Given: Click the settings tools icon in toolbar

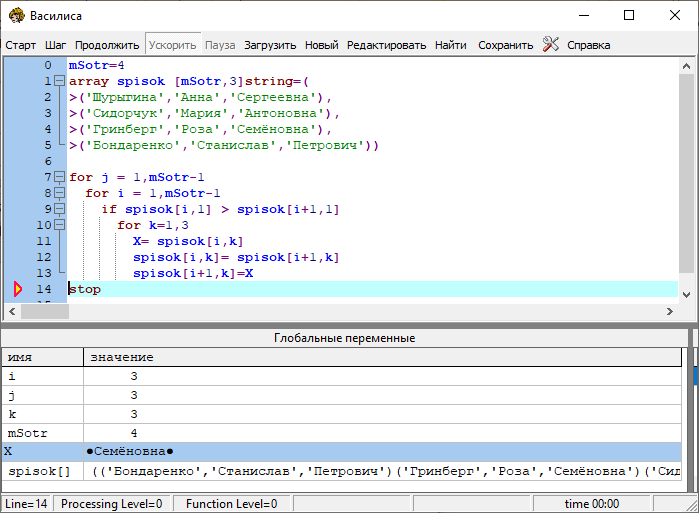Looking at the screenshot, I should click(x=551, y=45).
